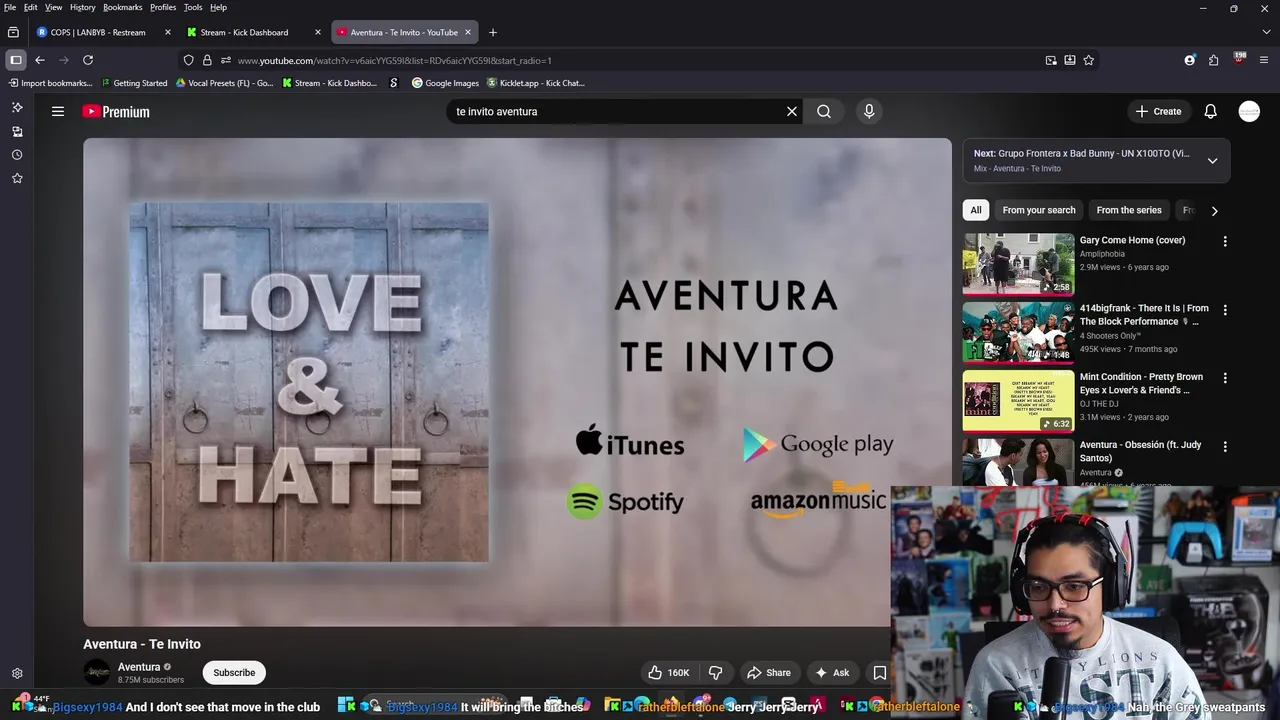Image resolution: width=1280 pixels, height=720 pixels.
Task: Open the Extensions puzzle icon
Action: pos(1214,60)
